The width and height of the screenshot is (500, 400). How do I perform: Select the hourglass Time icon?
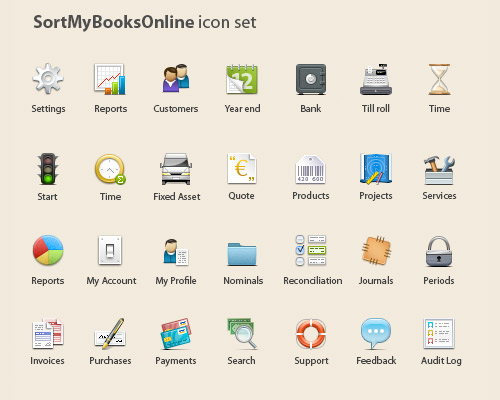(439, 79)
